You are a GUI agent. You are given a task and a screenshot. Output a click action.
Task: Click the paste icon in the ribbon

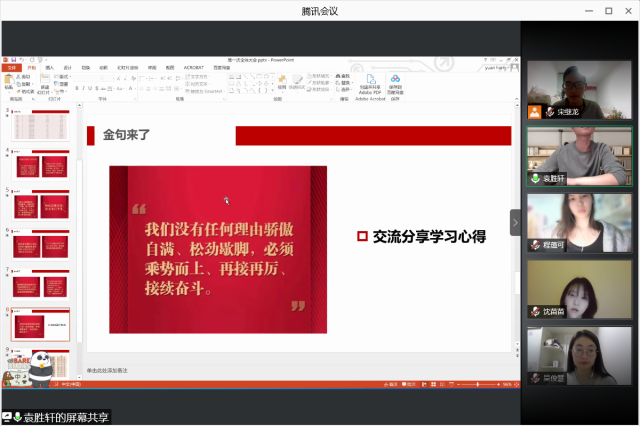(x=8, y=80)
